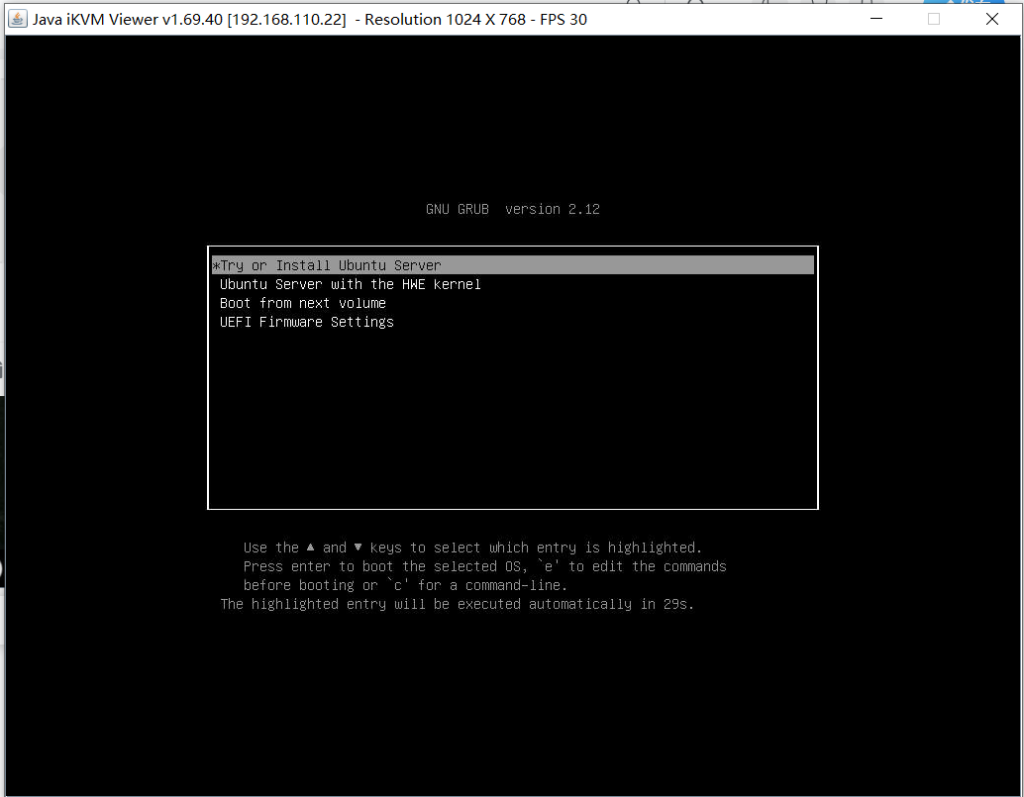The height and width of the screenshot is (797, 1024).
Task: Close the Java iKVM Viewer window
Action: coord(992,19)
